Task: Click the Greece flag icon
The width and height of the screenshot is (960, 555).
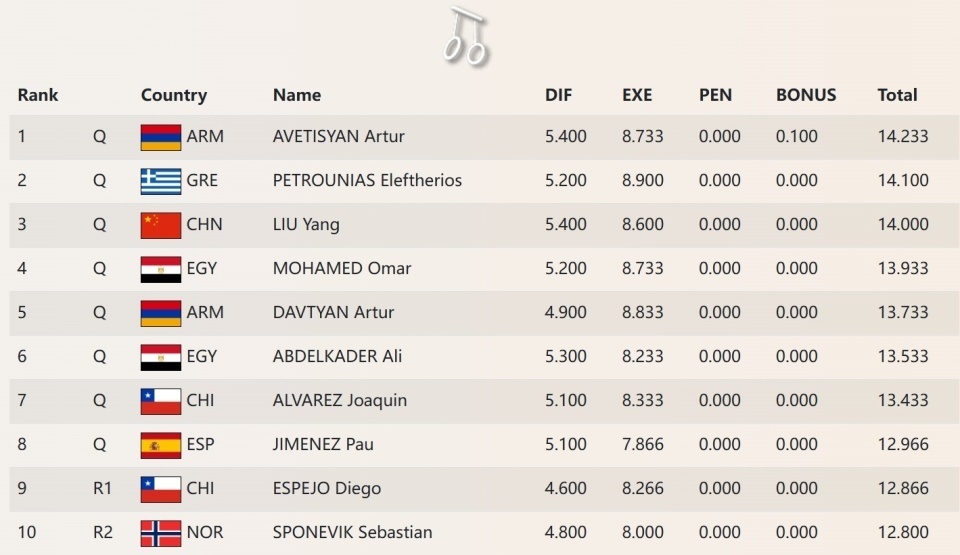Action: [161, 181]
